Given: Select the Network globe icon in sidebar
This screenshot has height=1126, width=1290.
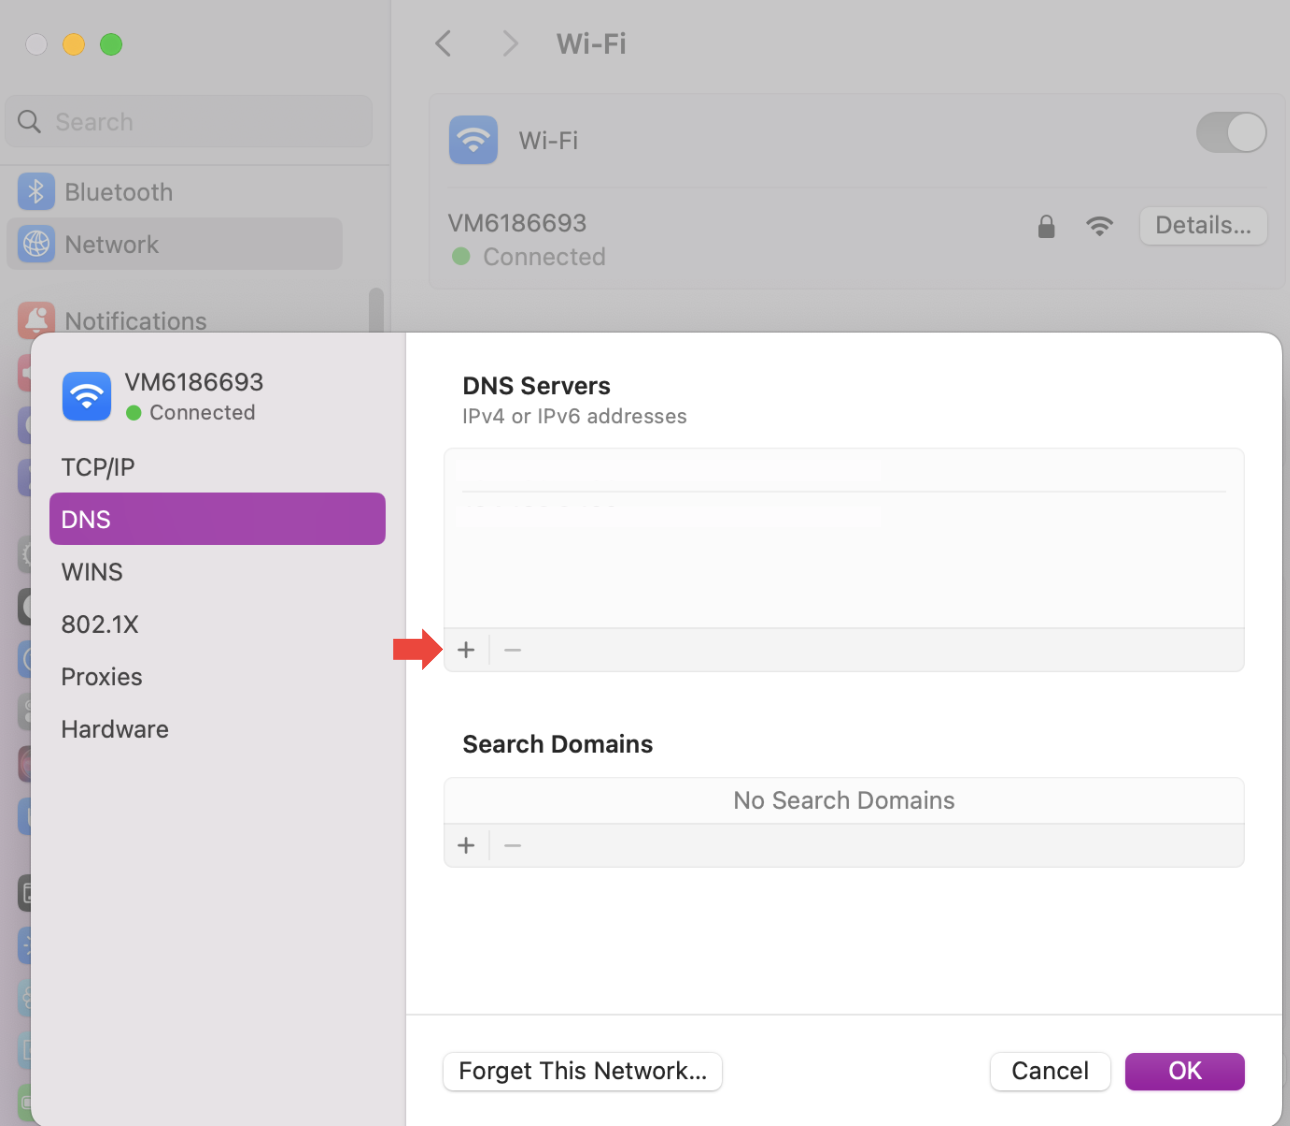Looking at the screenshot, I should 36,244.
